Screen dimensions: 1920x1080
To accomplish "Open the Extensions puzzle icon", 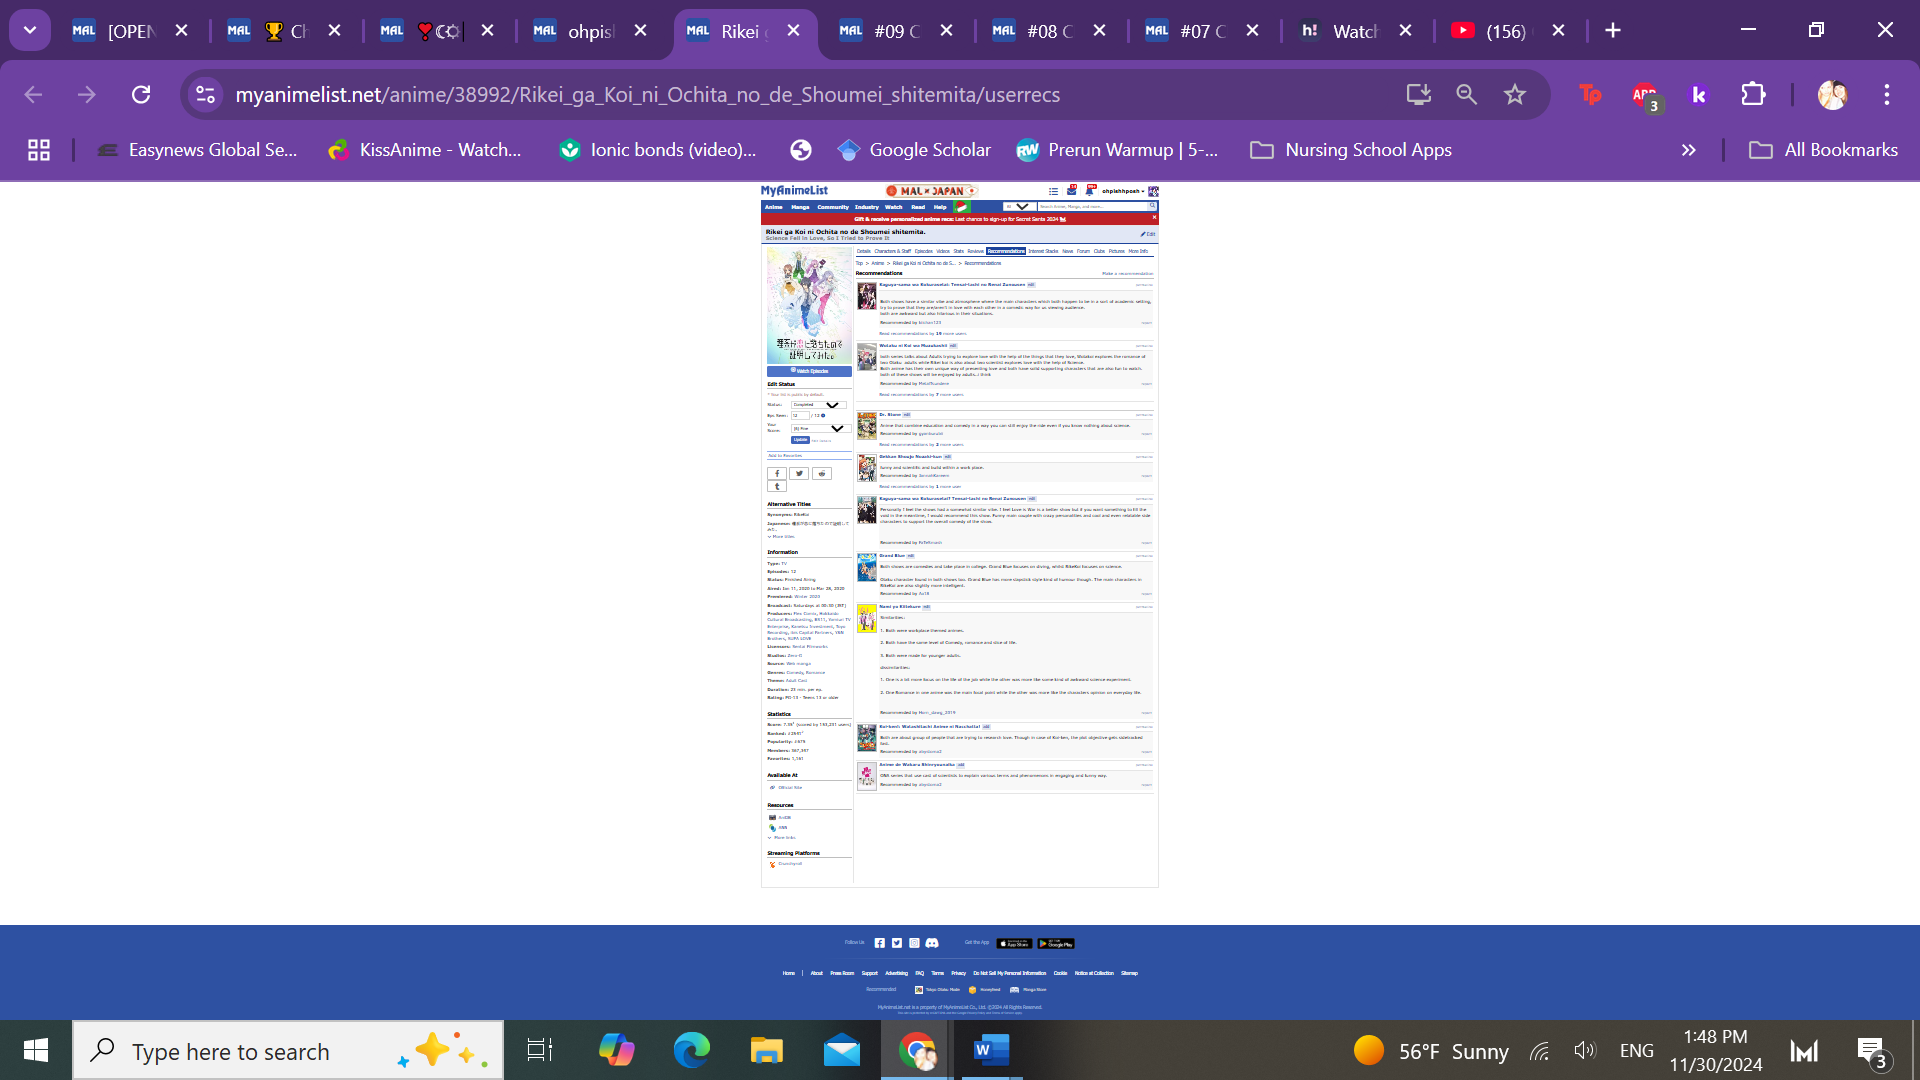I will 1753,94.
